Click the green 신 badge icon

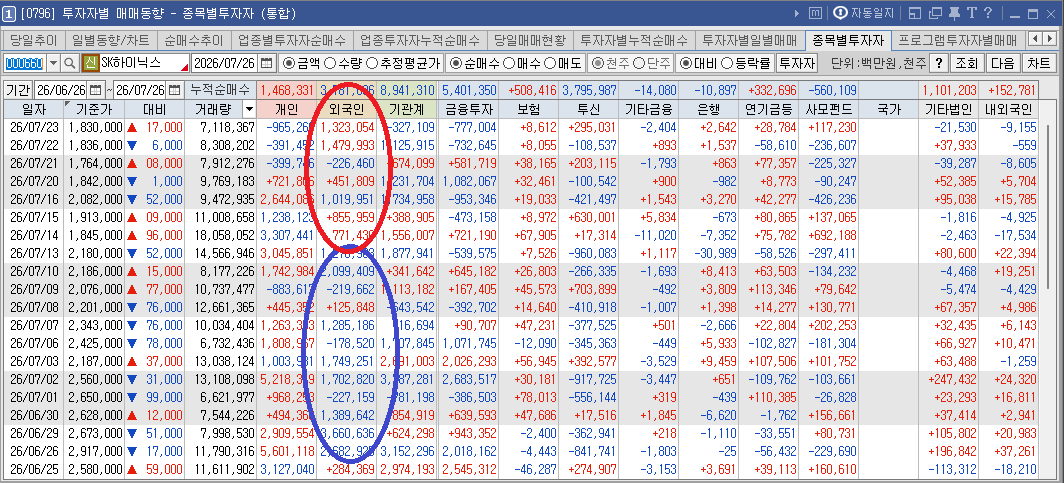pyautogui.click(x=90, y=63)
